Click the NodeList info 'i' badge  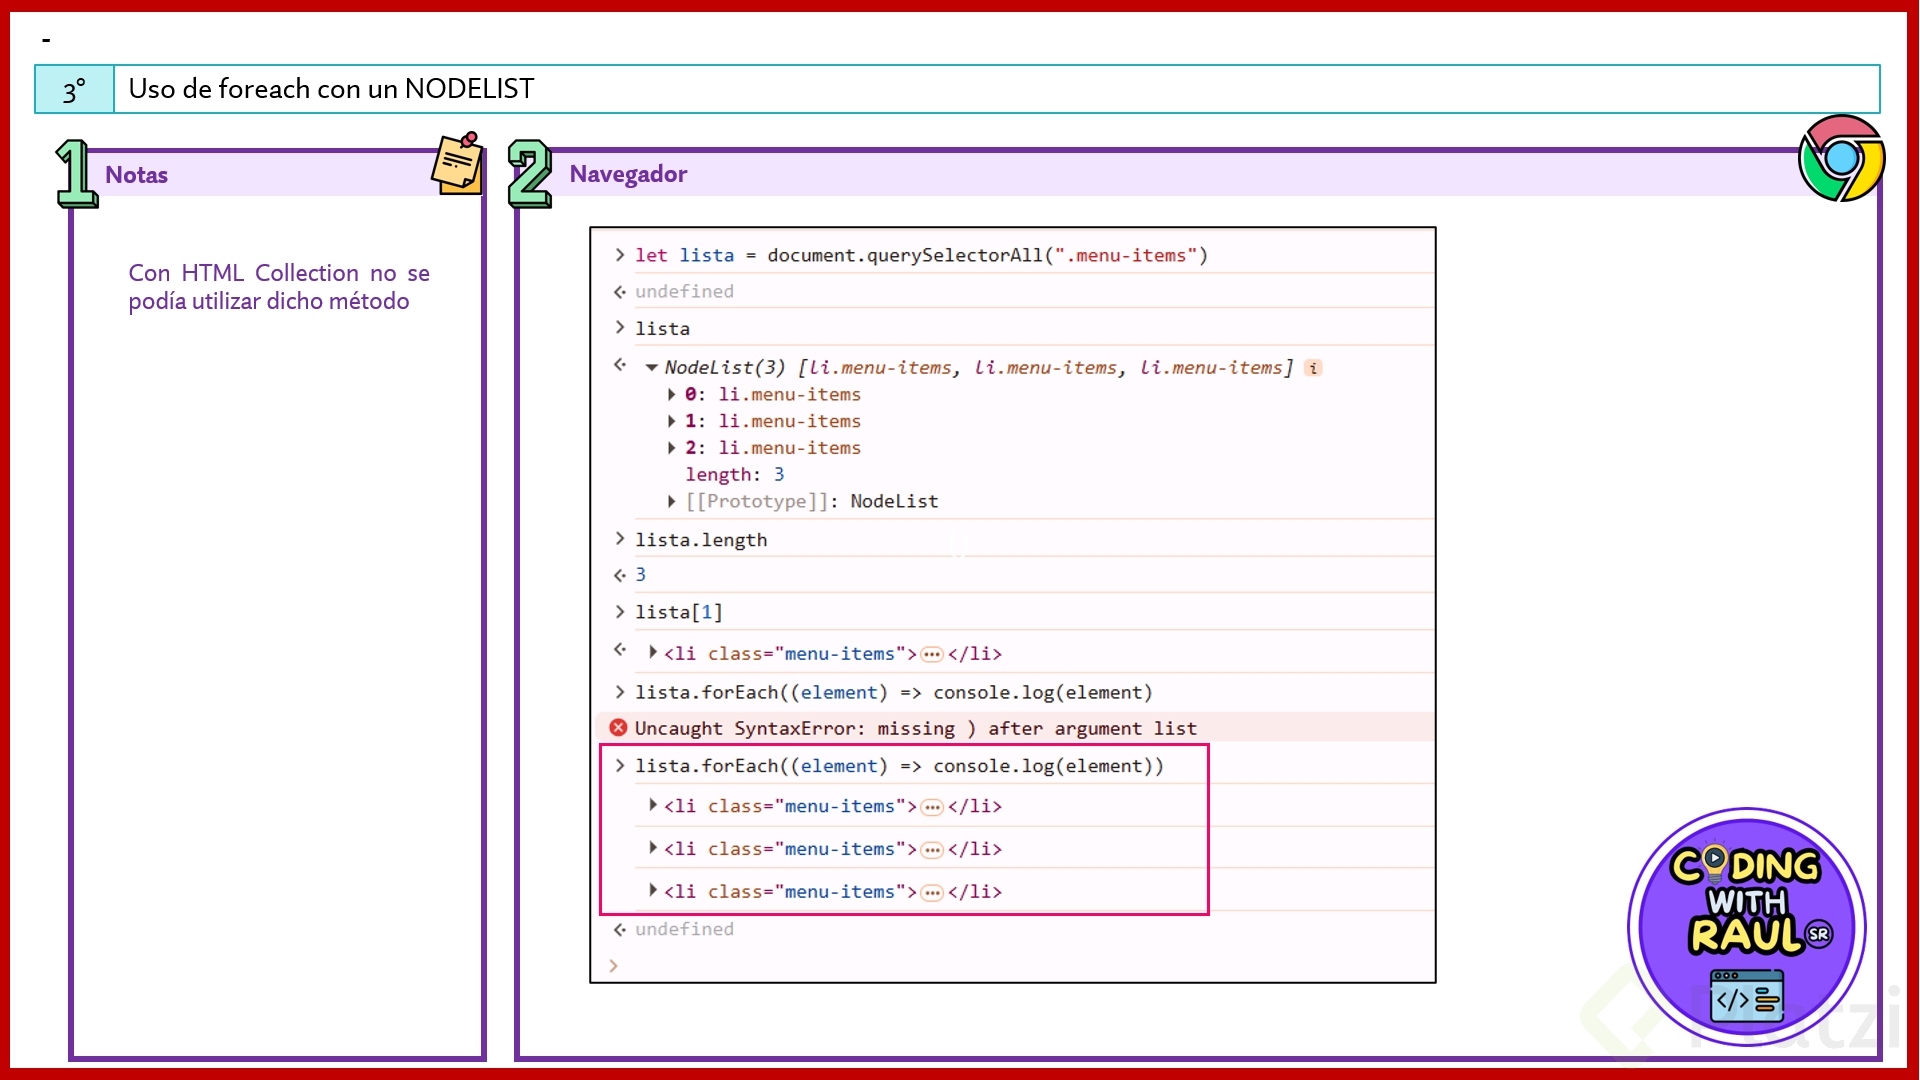1313,368
